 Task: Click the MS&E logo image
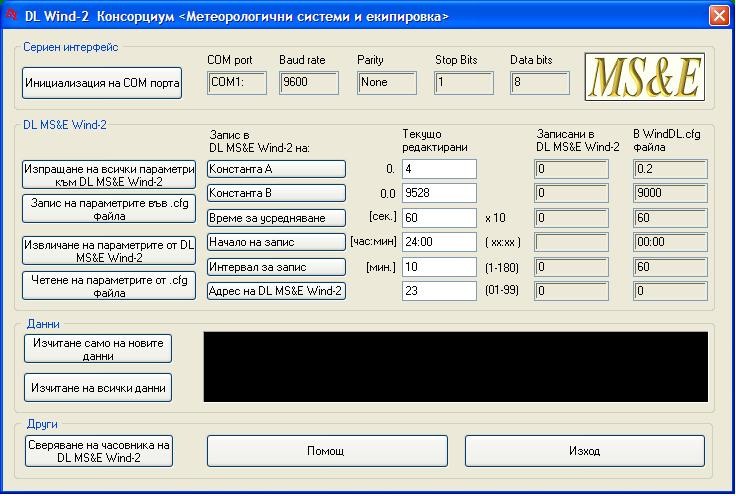tap(645, 77)
